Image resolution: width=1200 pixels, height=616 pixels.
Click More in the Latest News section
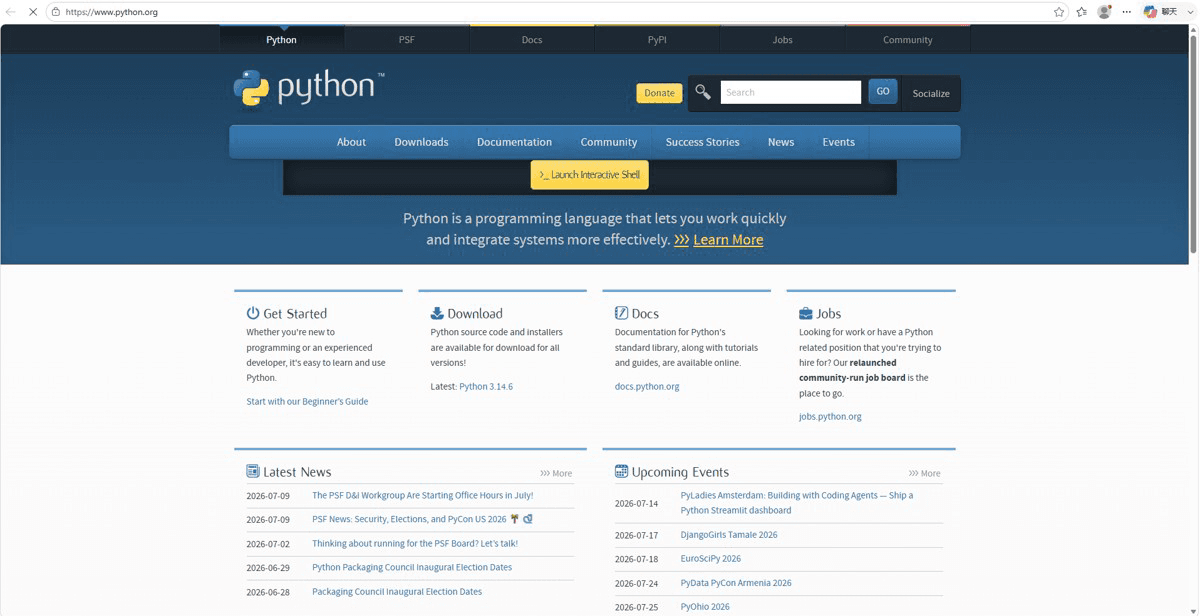(x=556, y=473)
